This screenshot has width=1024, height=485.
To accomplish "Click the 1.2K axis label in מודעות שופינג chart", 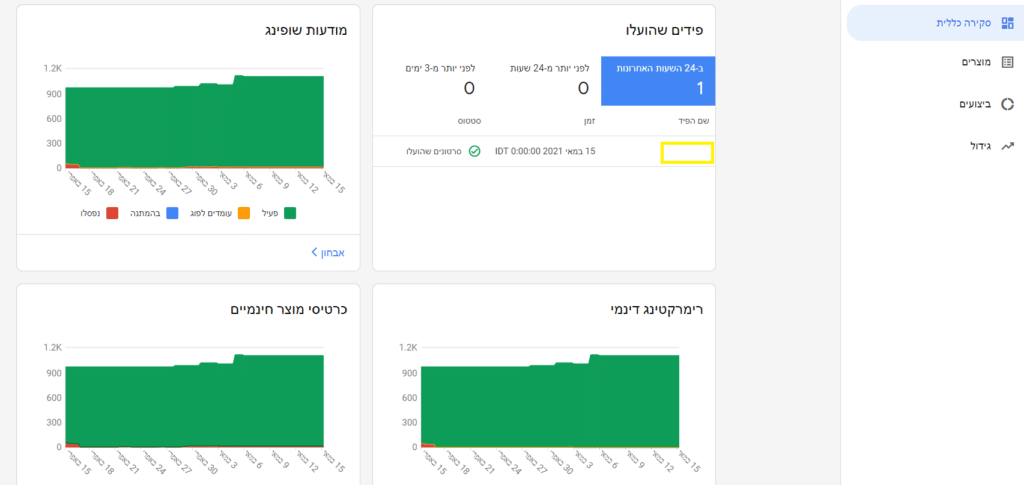I will pyautogui.click(x=52, y=69).
